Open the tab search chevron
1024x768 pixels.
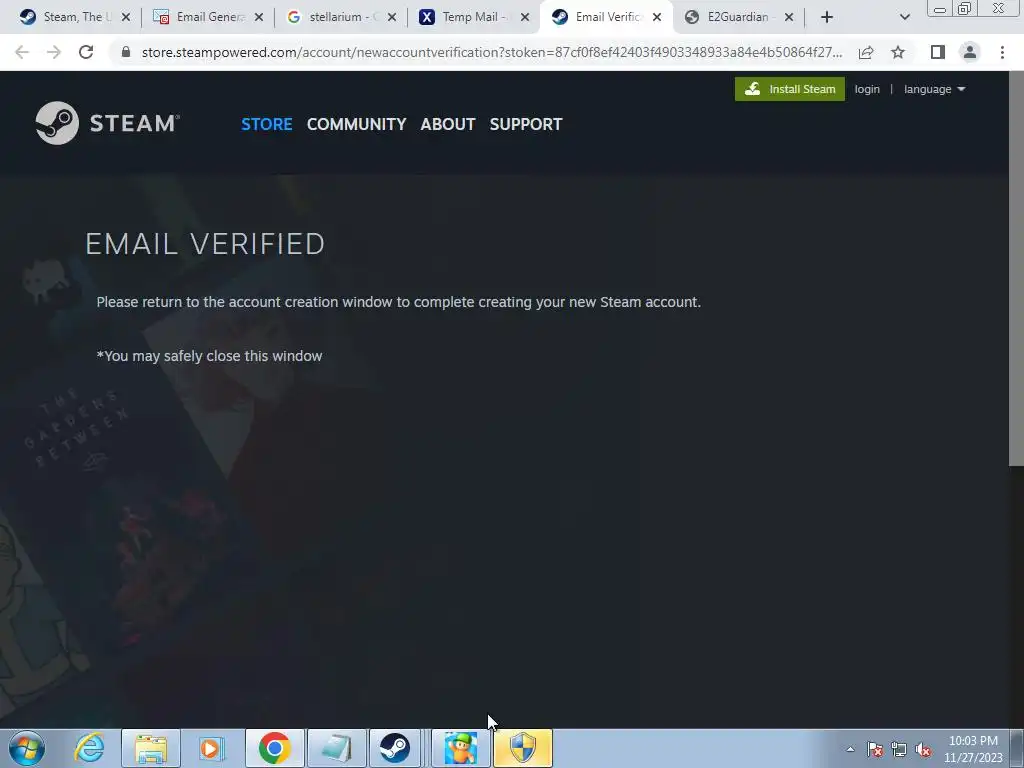[x=904, y=18]
